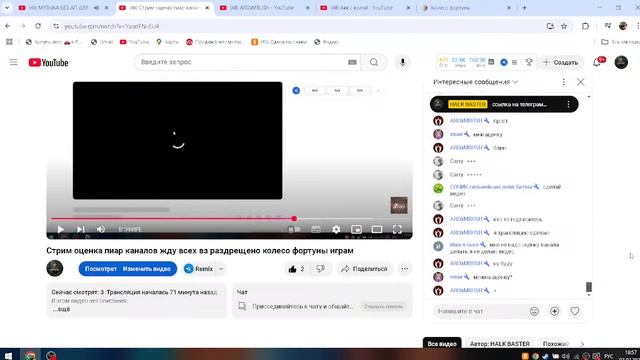
Task: Open the Windows Start menu
Action: tap(8, 355)
